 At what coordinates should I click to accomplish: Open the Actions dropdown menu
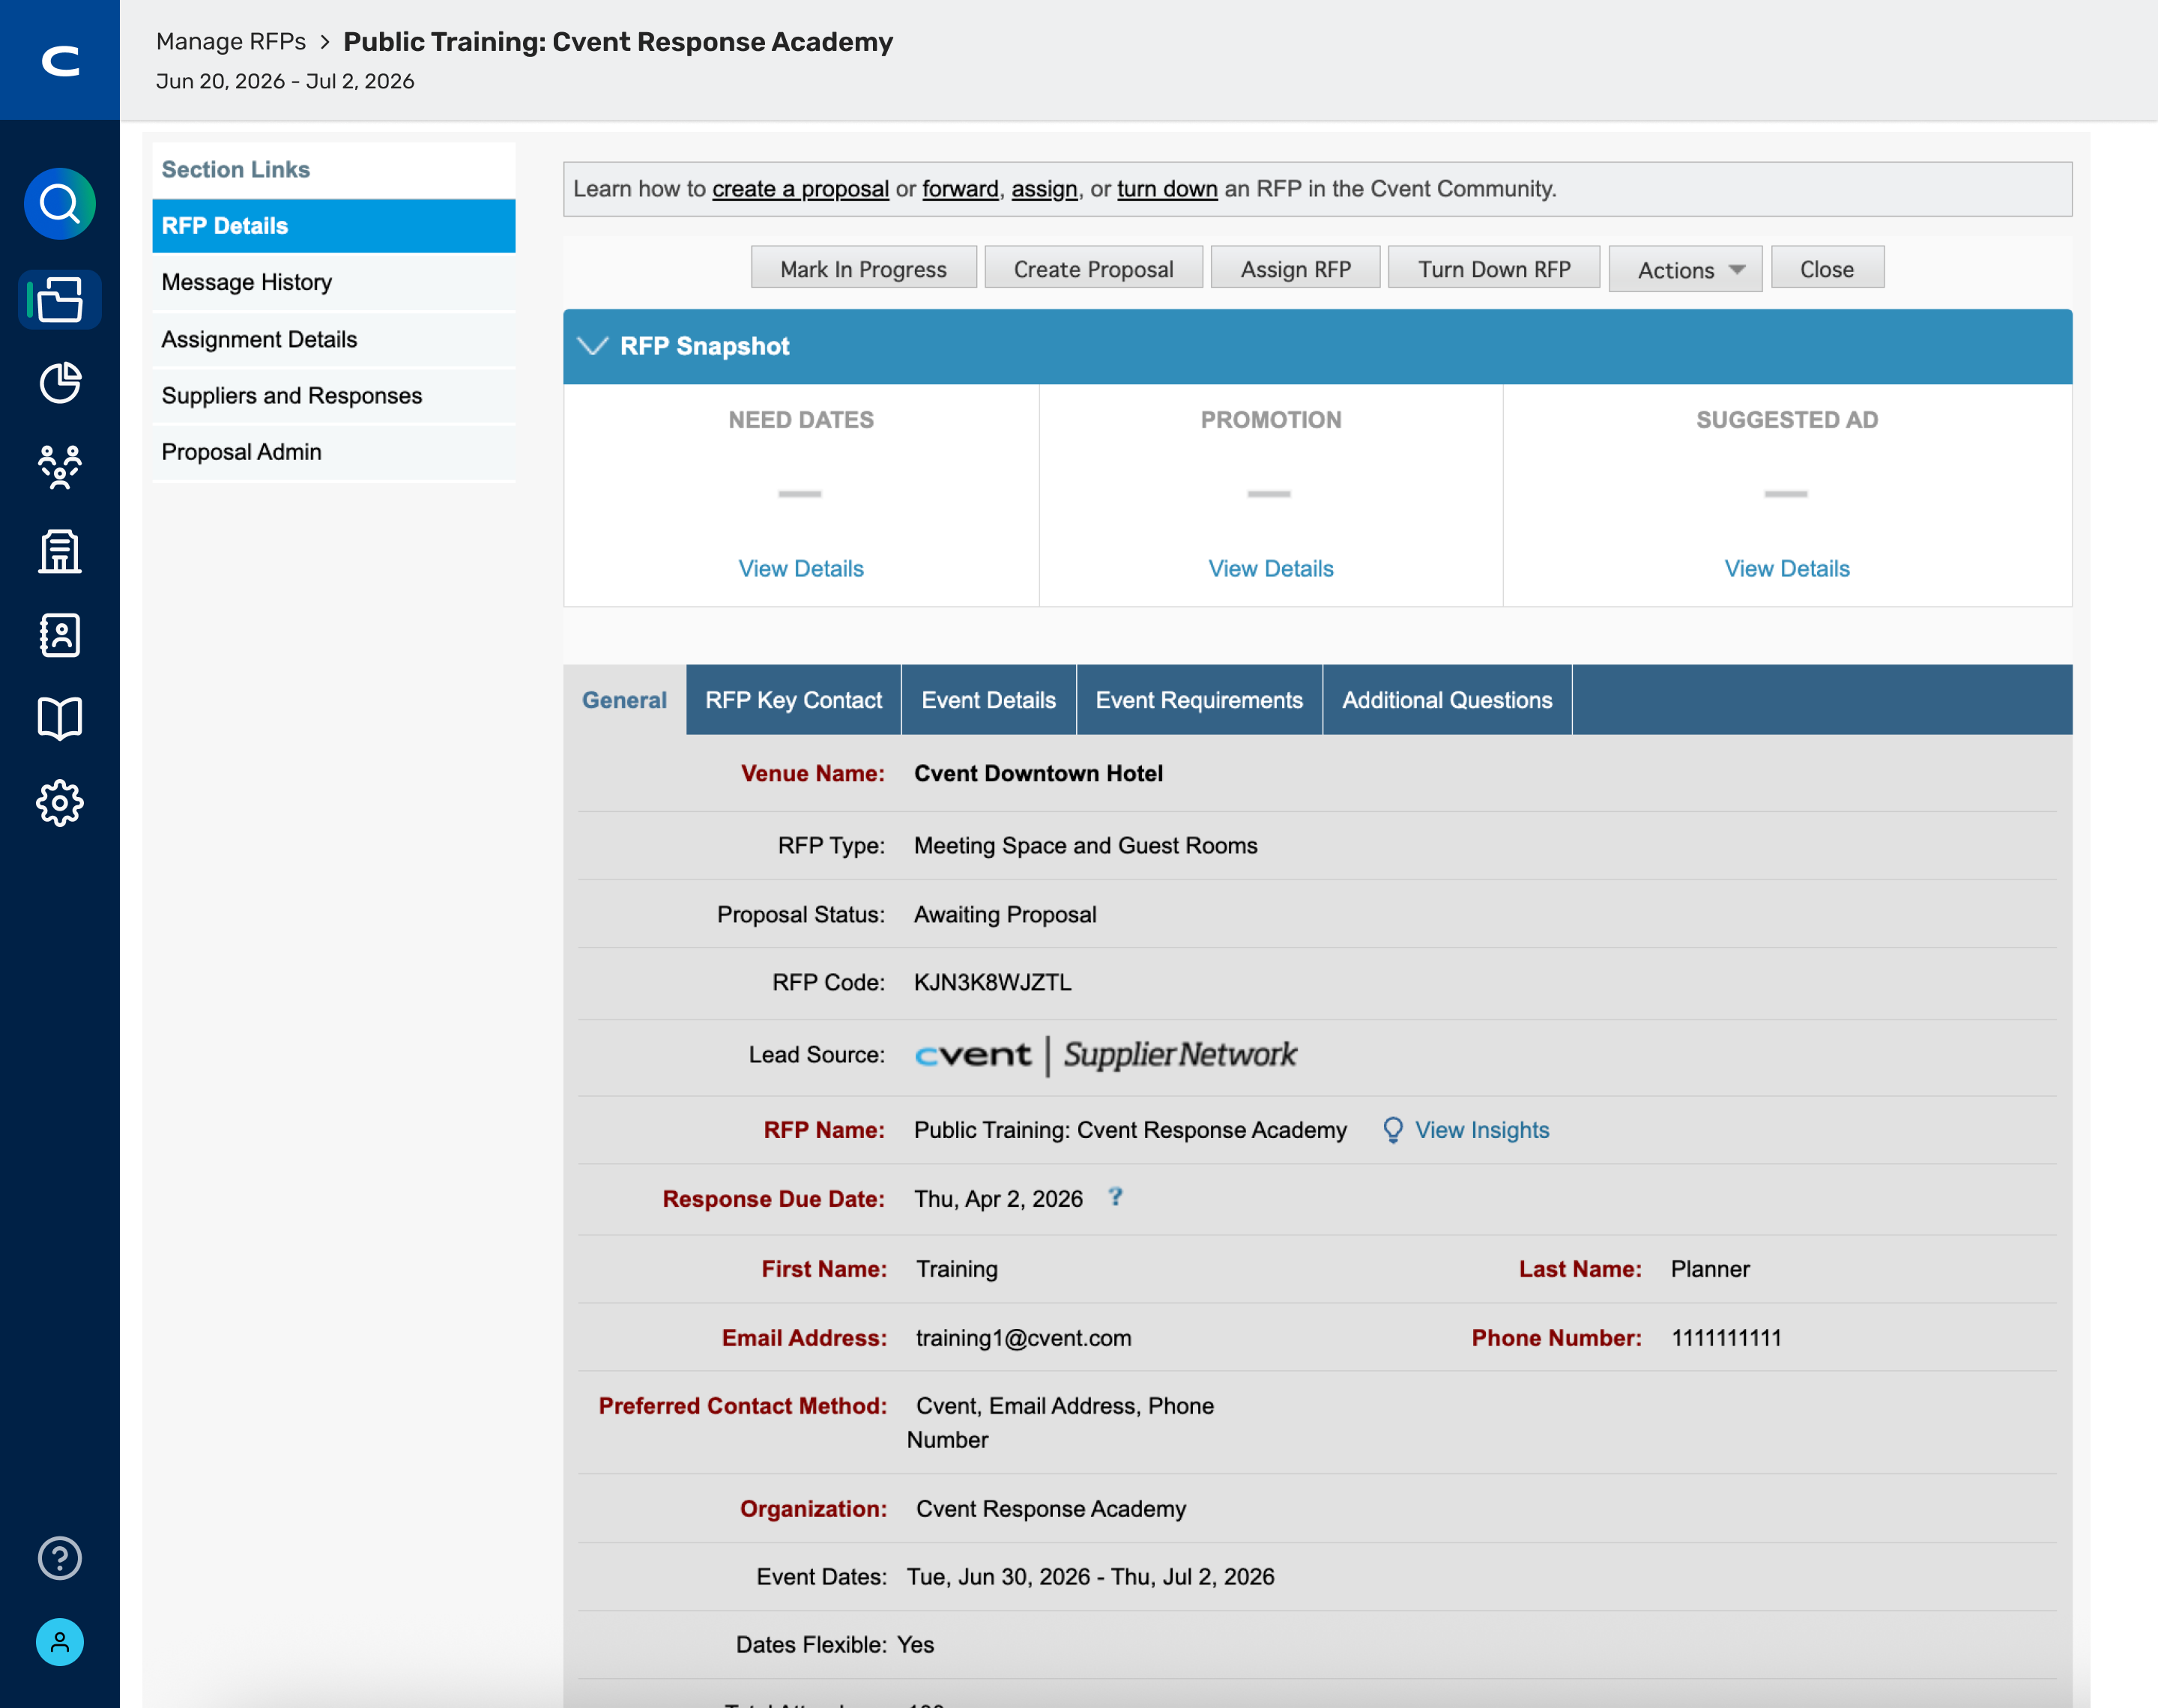click(x=1685, y=270)
